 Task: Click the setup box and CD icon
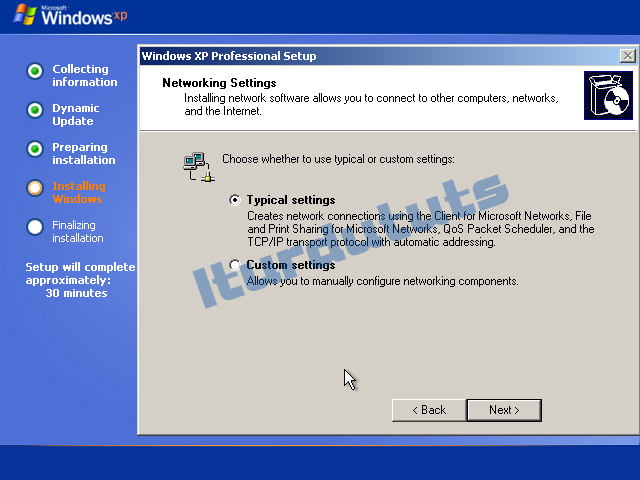click(x=608, y=96)
